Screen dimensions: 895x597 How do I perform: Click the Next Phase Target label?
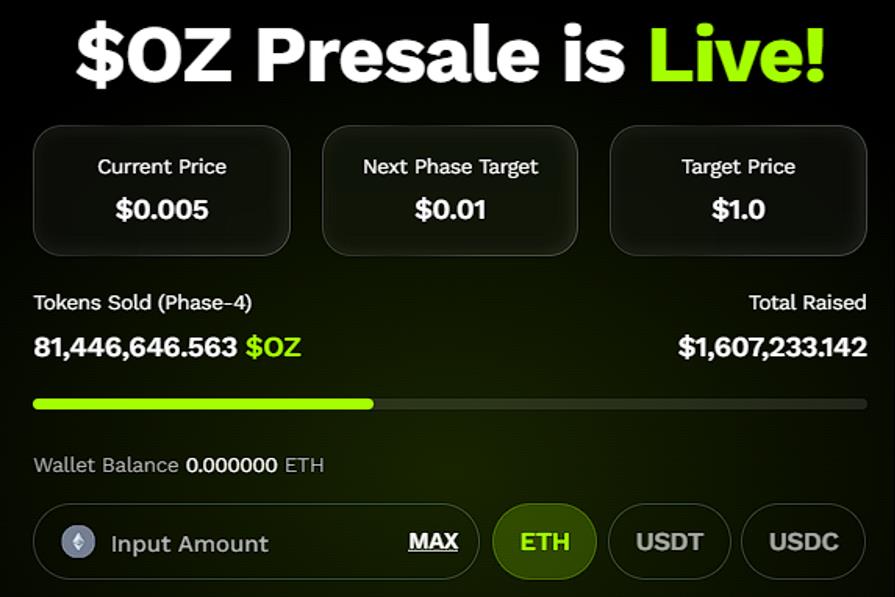click(450, 167)
